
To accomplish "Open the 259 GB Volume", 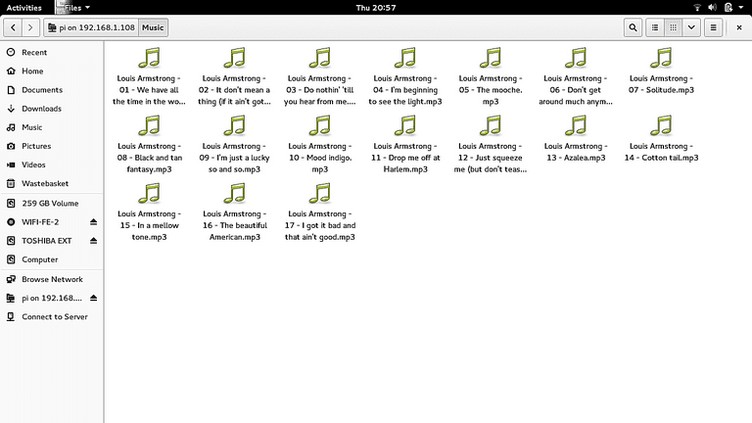I will [51, 203].
